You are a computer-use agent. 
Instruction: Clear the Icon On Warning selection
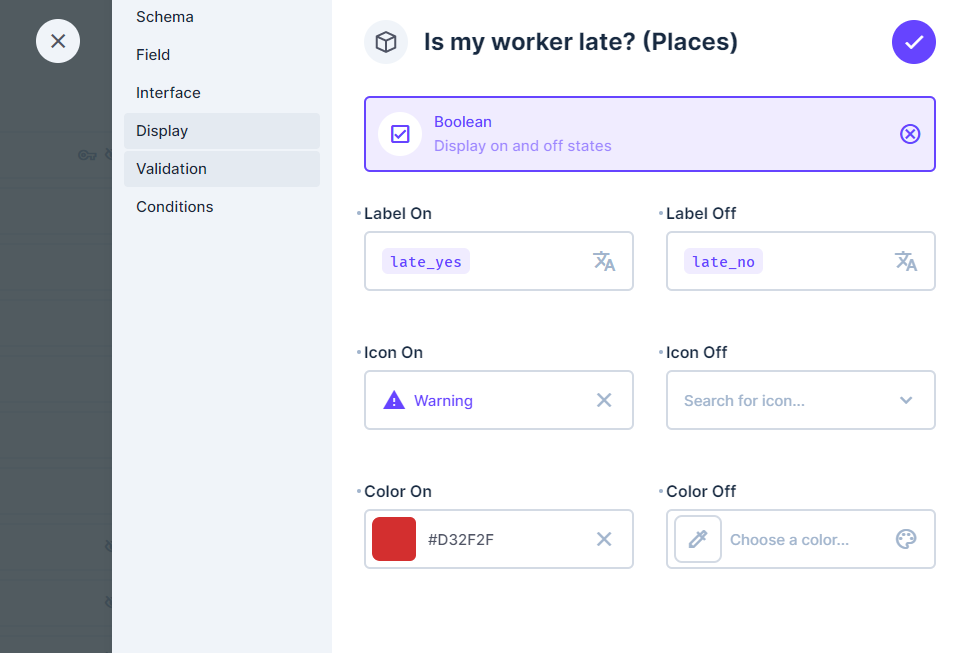604,400
